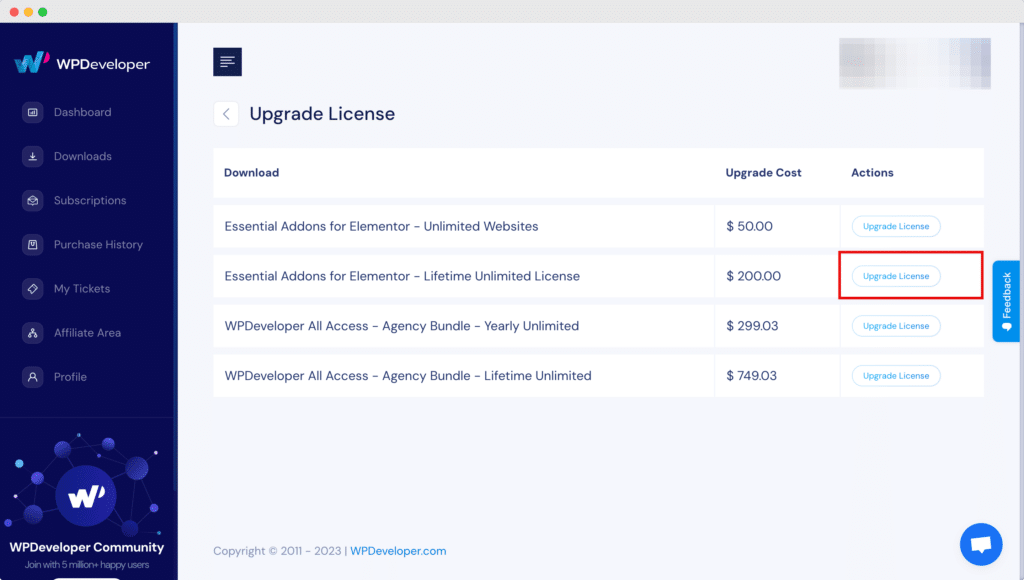Click the user profile area top right
Viewport: 1024px width, 580px height.
point(914,63)
